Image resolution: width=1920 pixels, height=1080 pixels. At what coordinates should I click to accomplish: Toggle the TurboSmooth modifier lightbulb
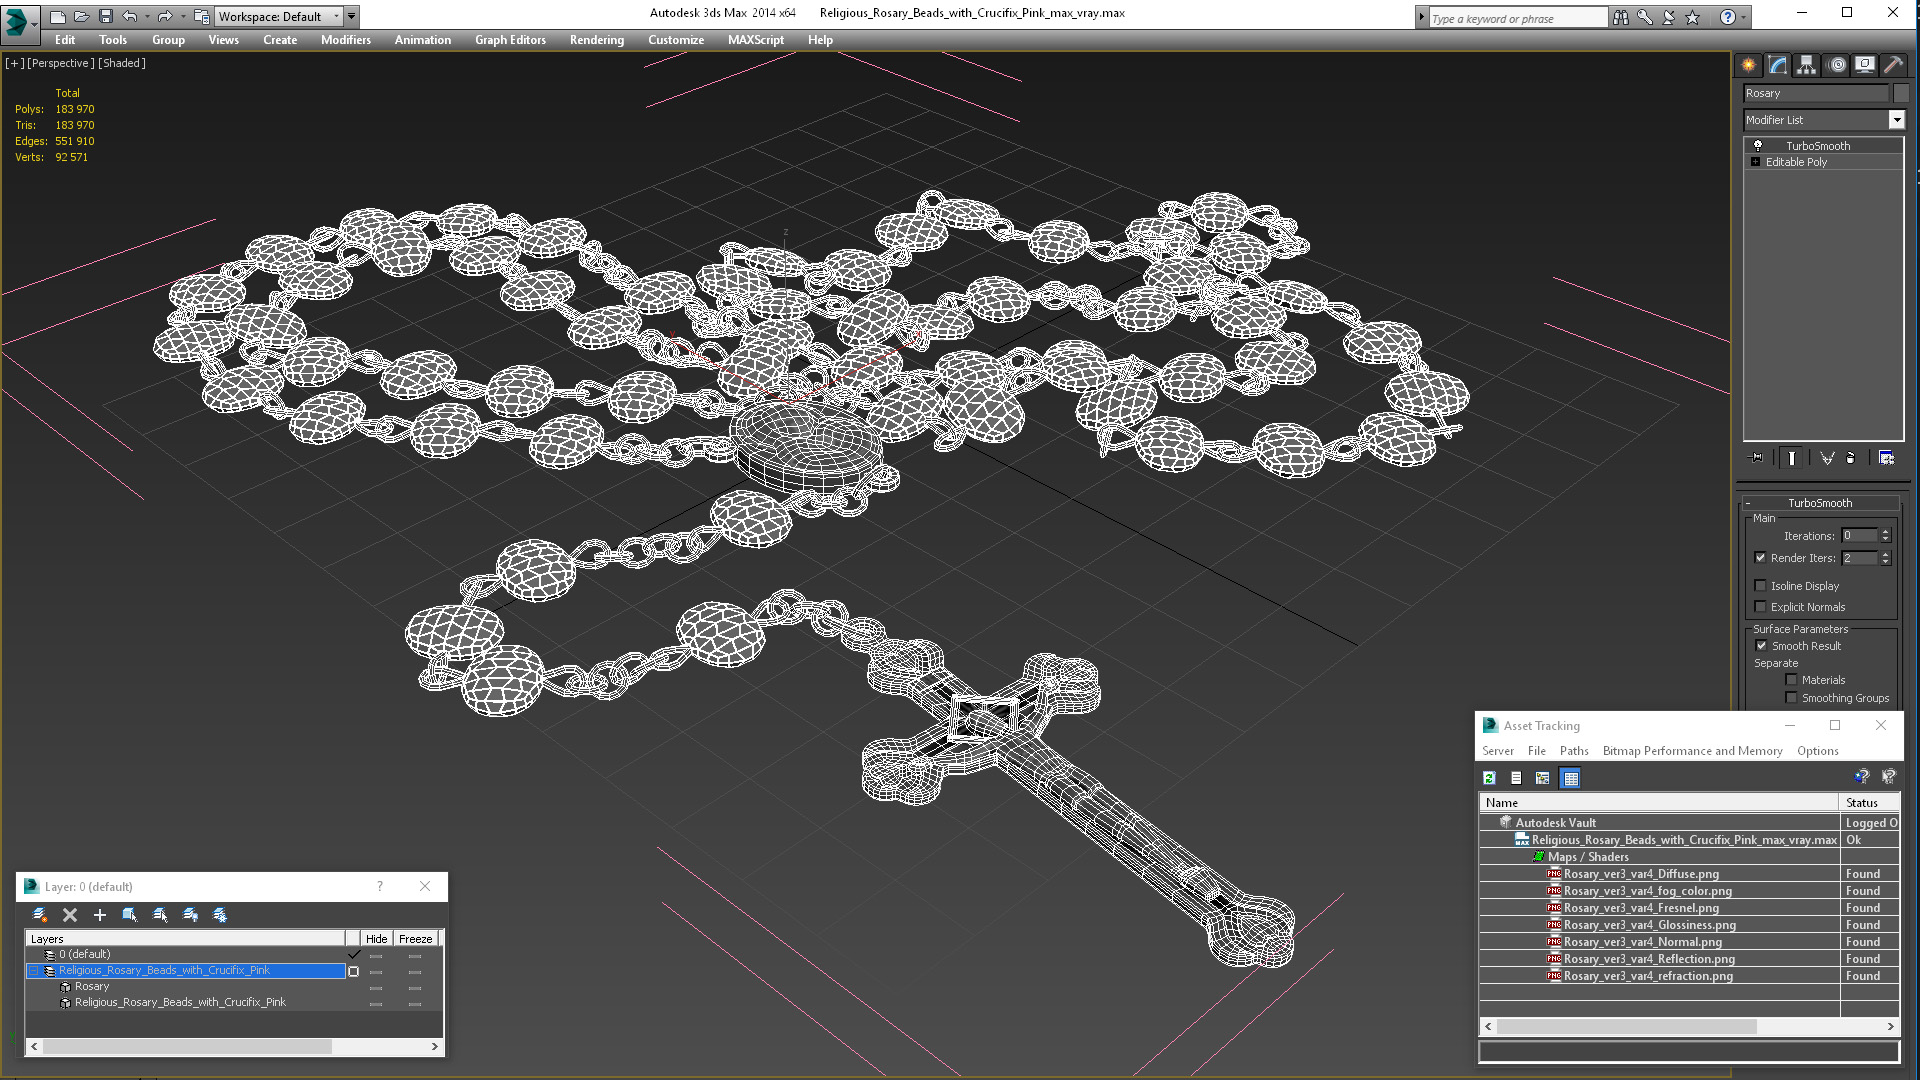click(x=1758, y=146)
